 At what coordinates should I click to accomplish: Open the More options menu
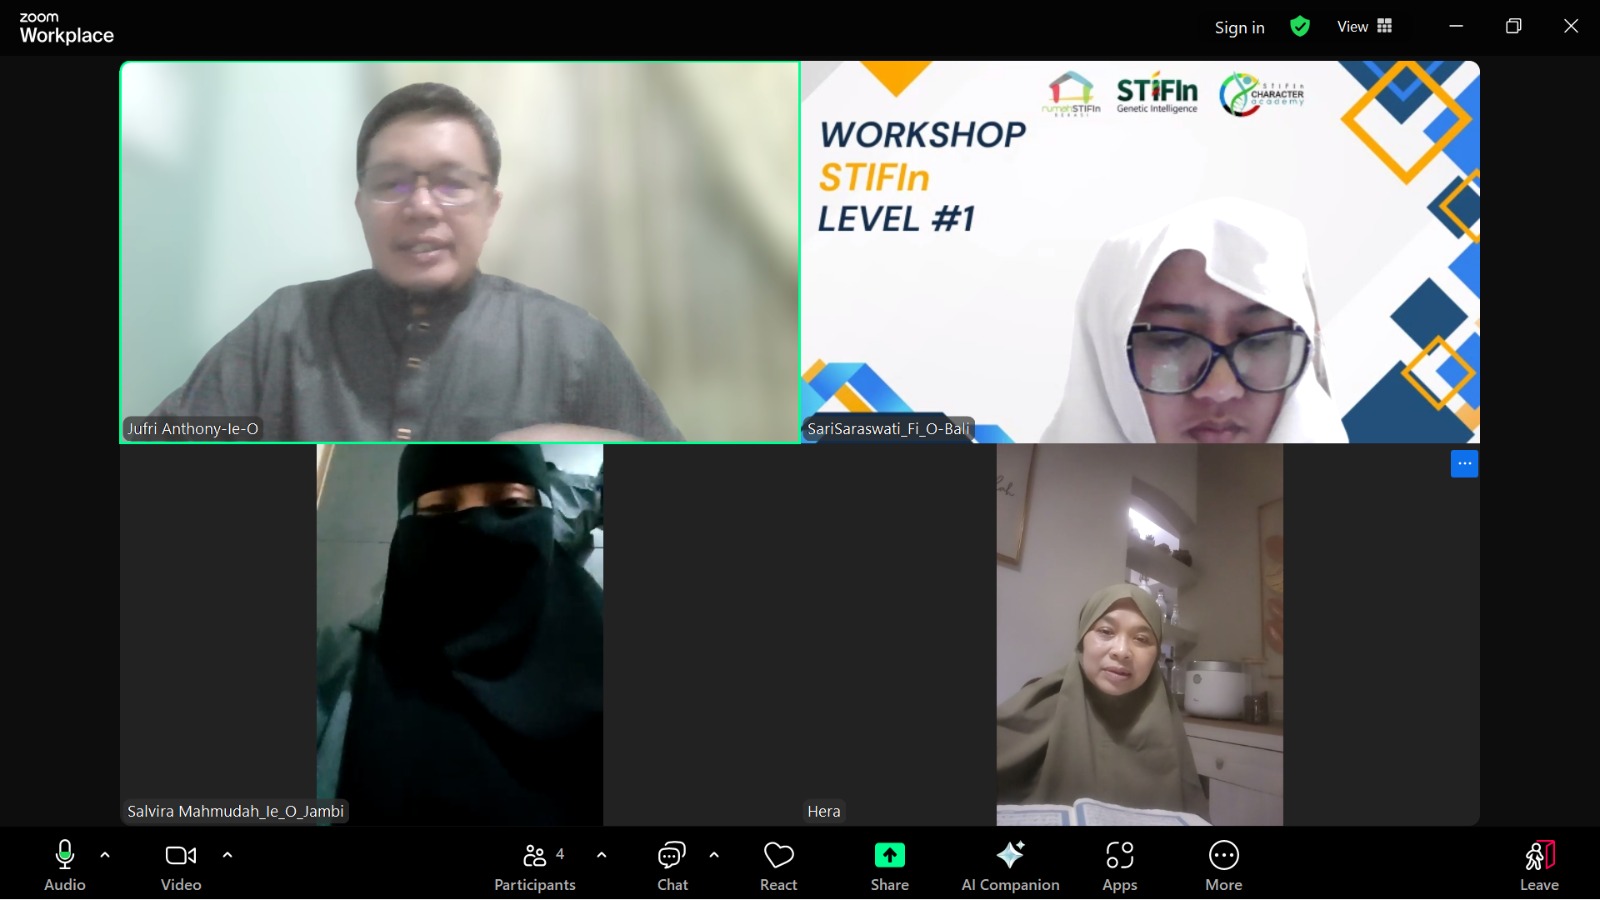tap(1224, 866)
